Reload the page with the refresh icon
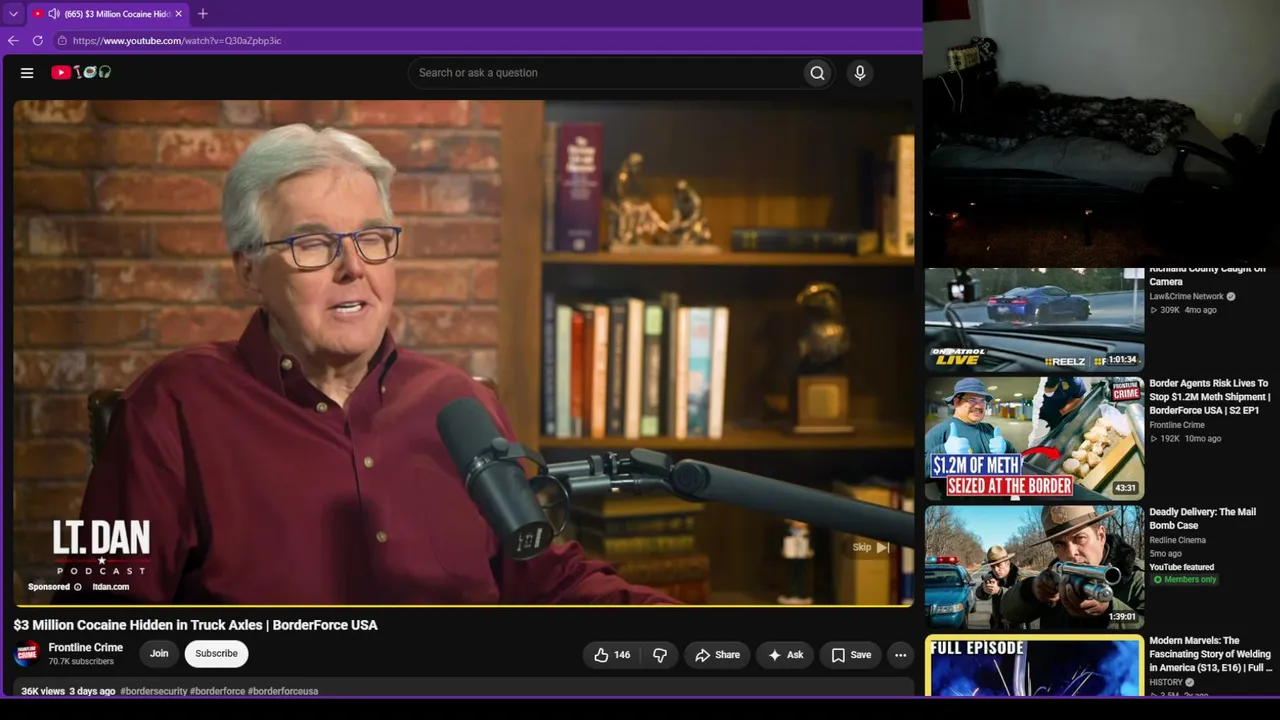The image size is (1280, 720). click(x=38, y=41)
